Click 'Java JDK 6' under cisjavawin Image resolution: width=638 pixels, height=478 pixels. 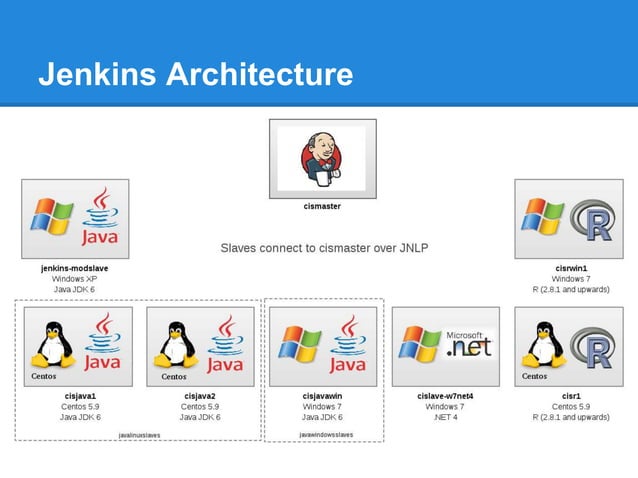click(x=322, y=417)
